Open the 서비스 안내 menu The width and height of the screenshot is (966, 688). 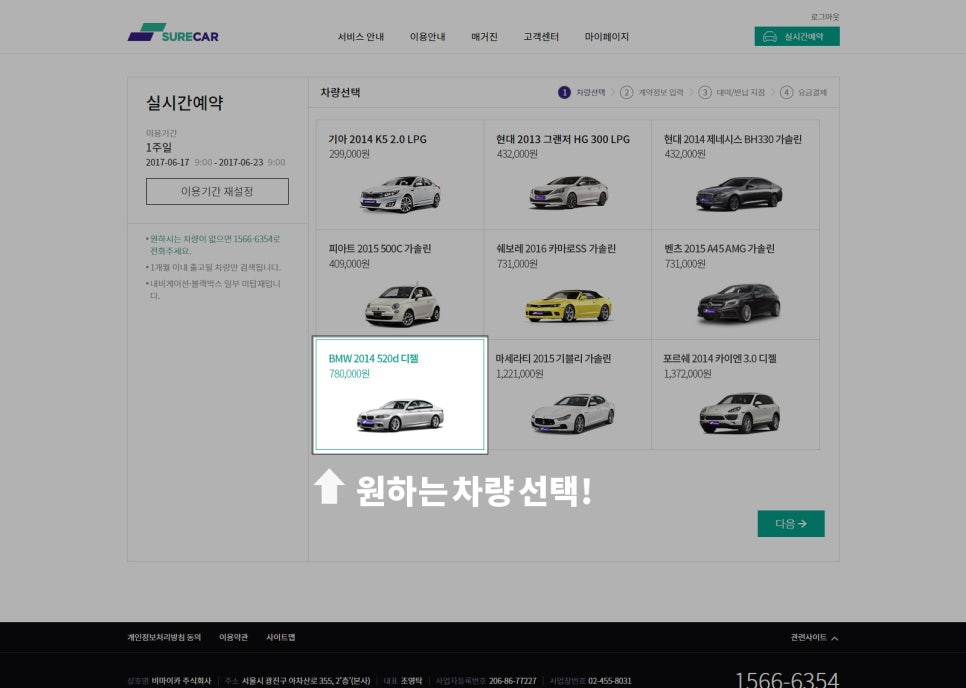coord(360,37)
